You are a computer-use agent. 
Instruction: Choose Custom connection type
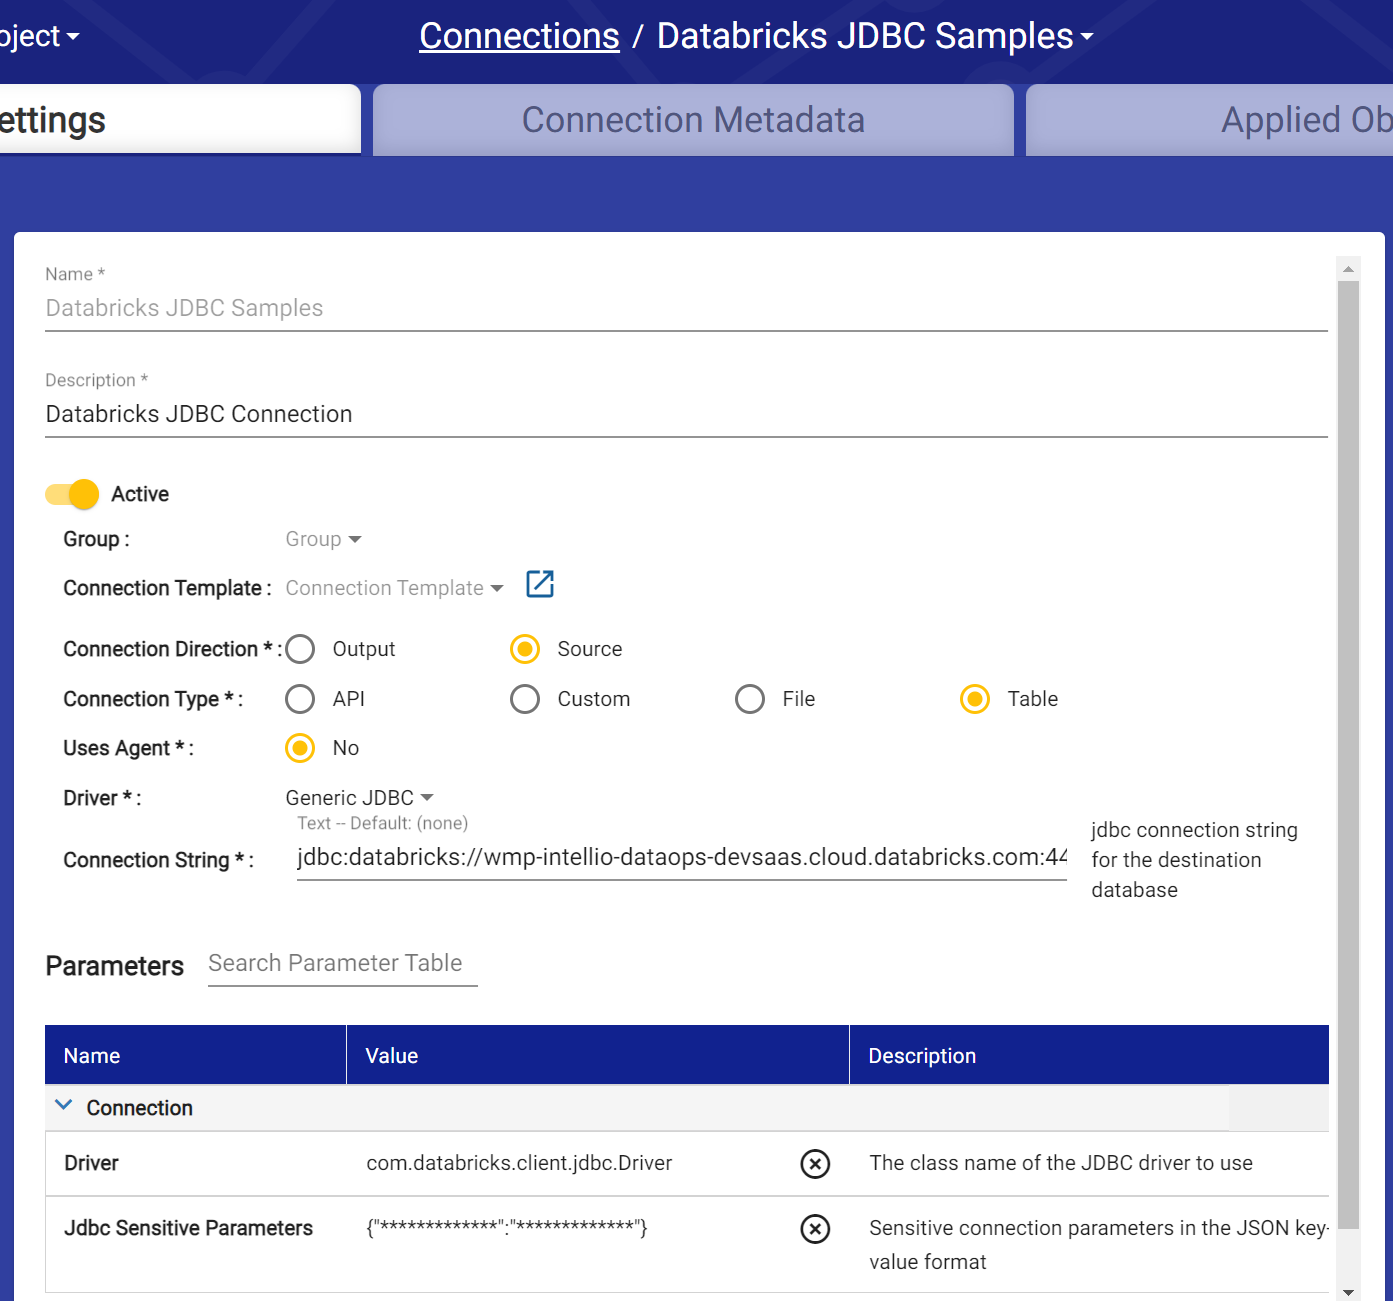525,699
